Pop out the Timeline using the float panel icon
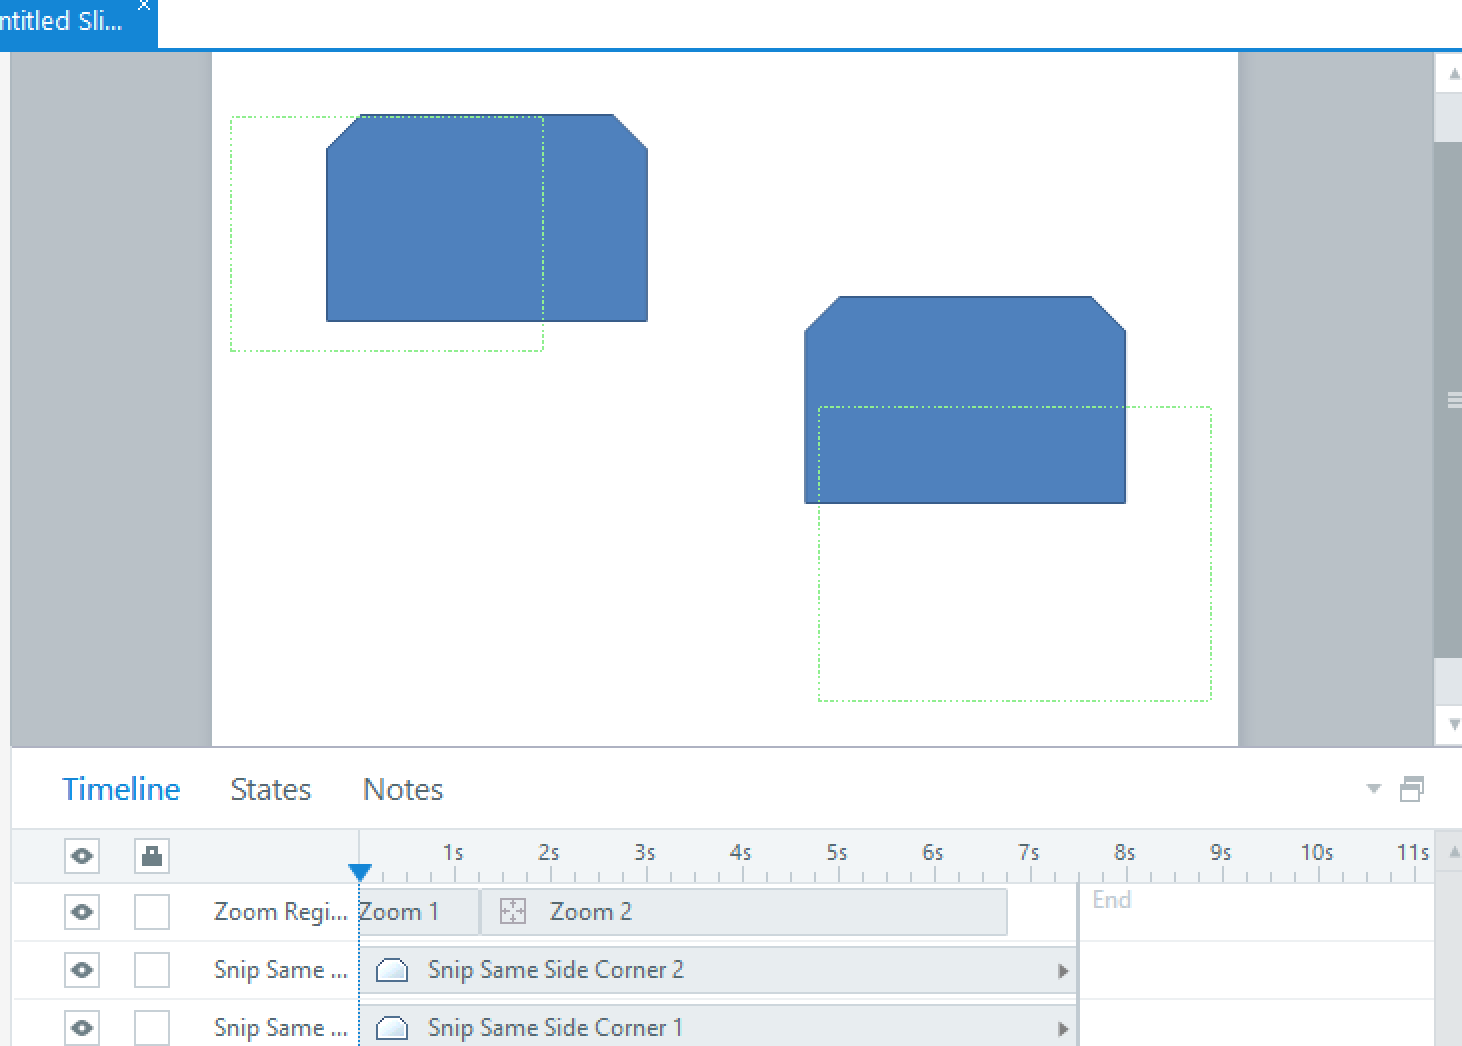The width and height of the screenshot is (1462, 1046). click(1413, 789)
